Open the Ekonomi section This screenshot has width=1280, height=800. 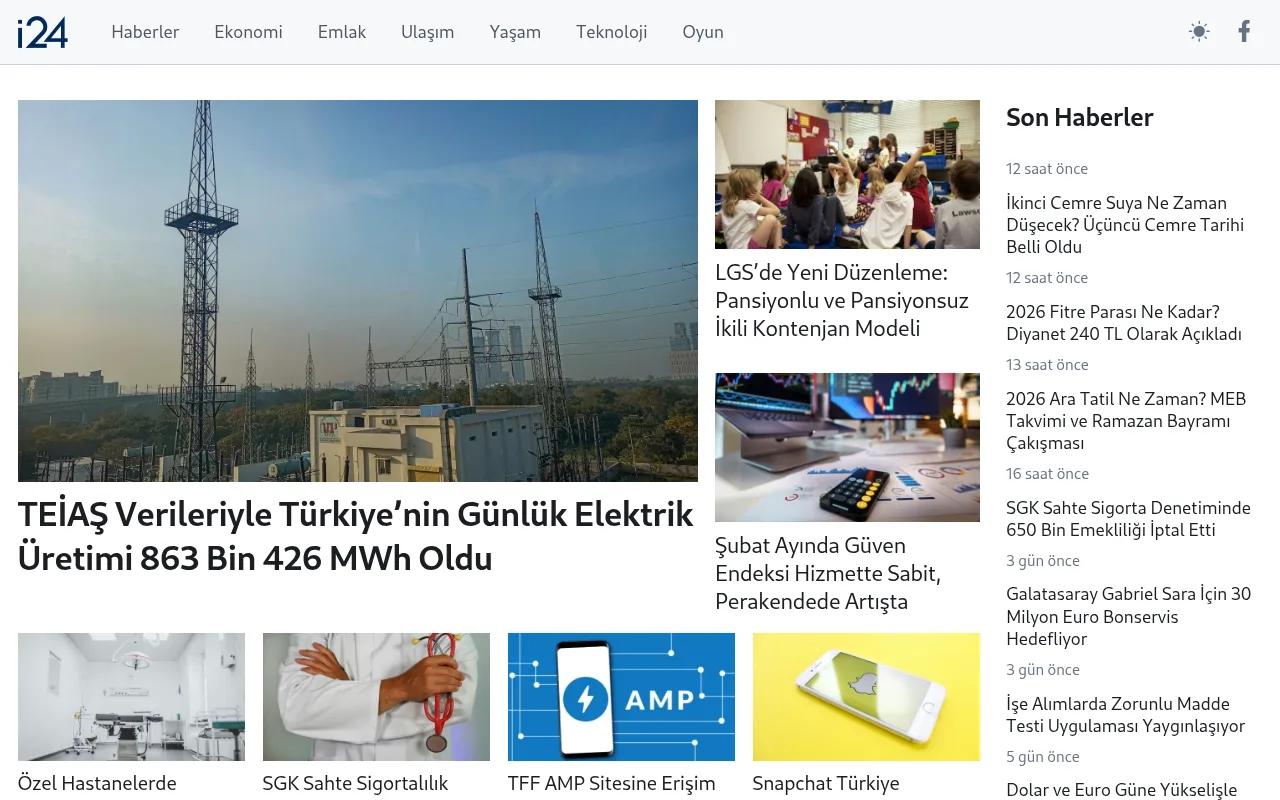(x=248, y=32)
